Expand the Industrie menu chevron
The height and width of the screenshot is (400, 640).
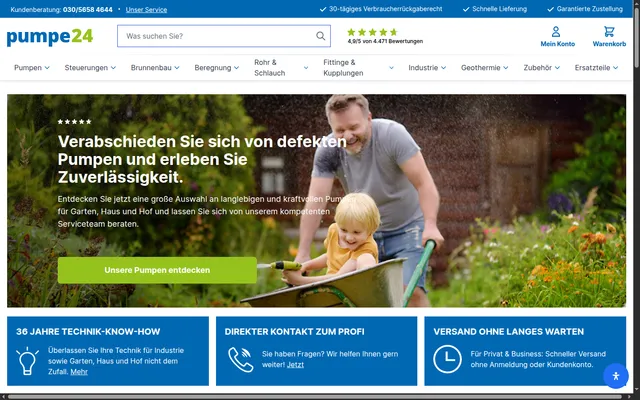[x=443, y=68]
